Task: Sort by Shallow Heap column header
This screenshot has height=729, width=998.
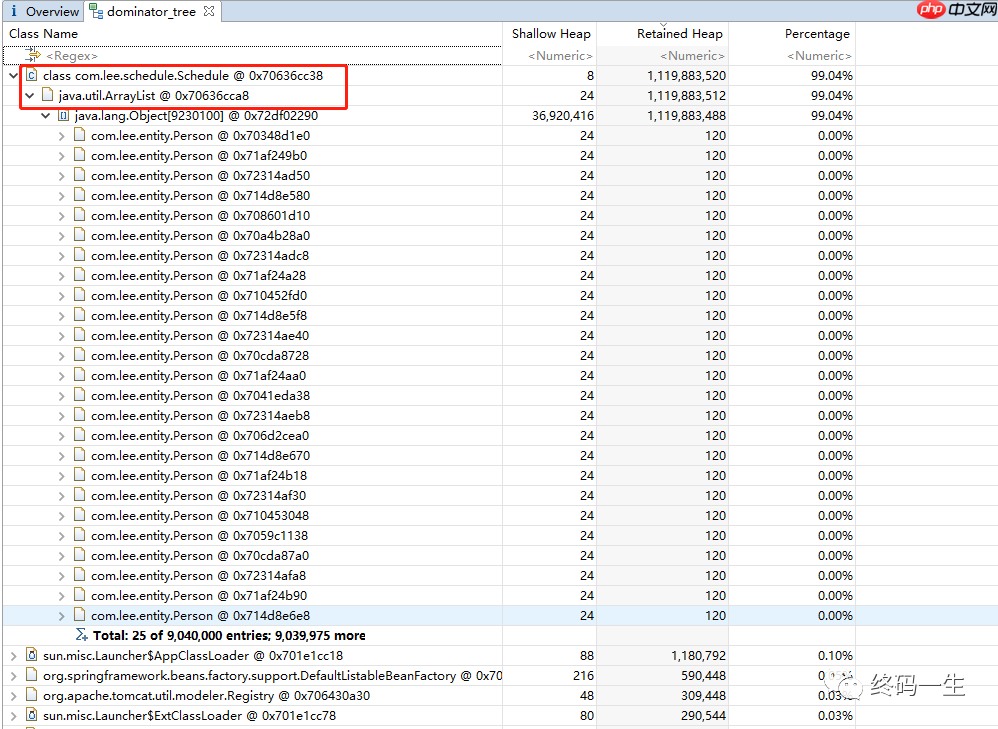Action: [x=551, y=34]
